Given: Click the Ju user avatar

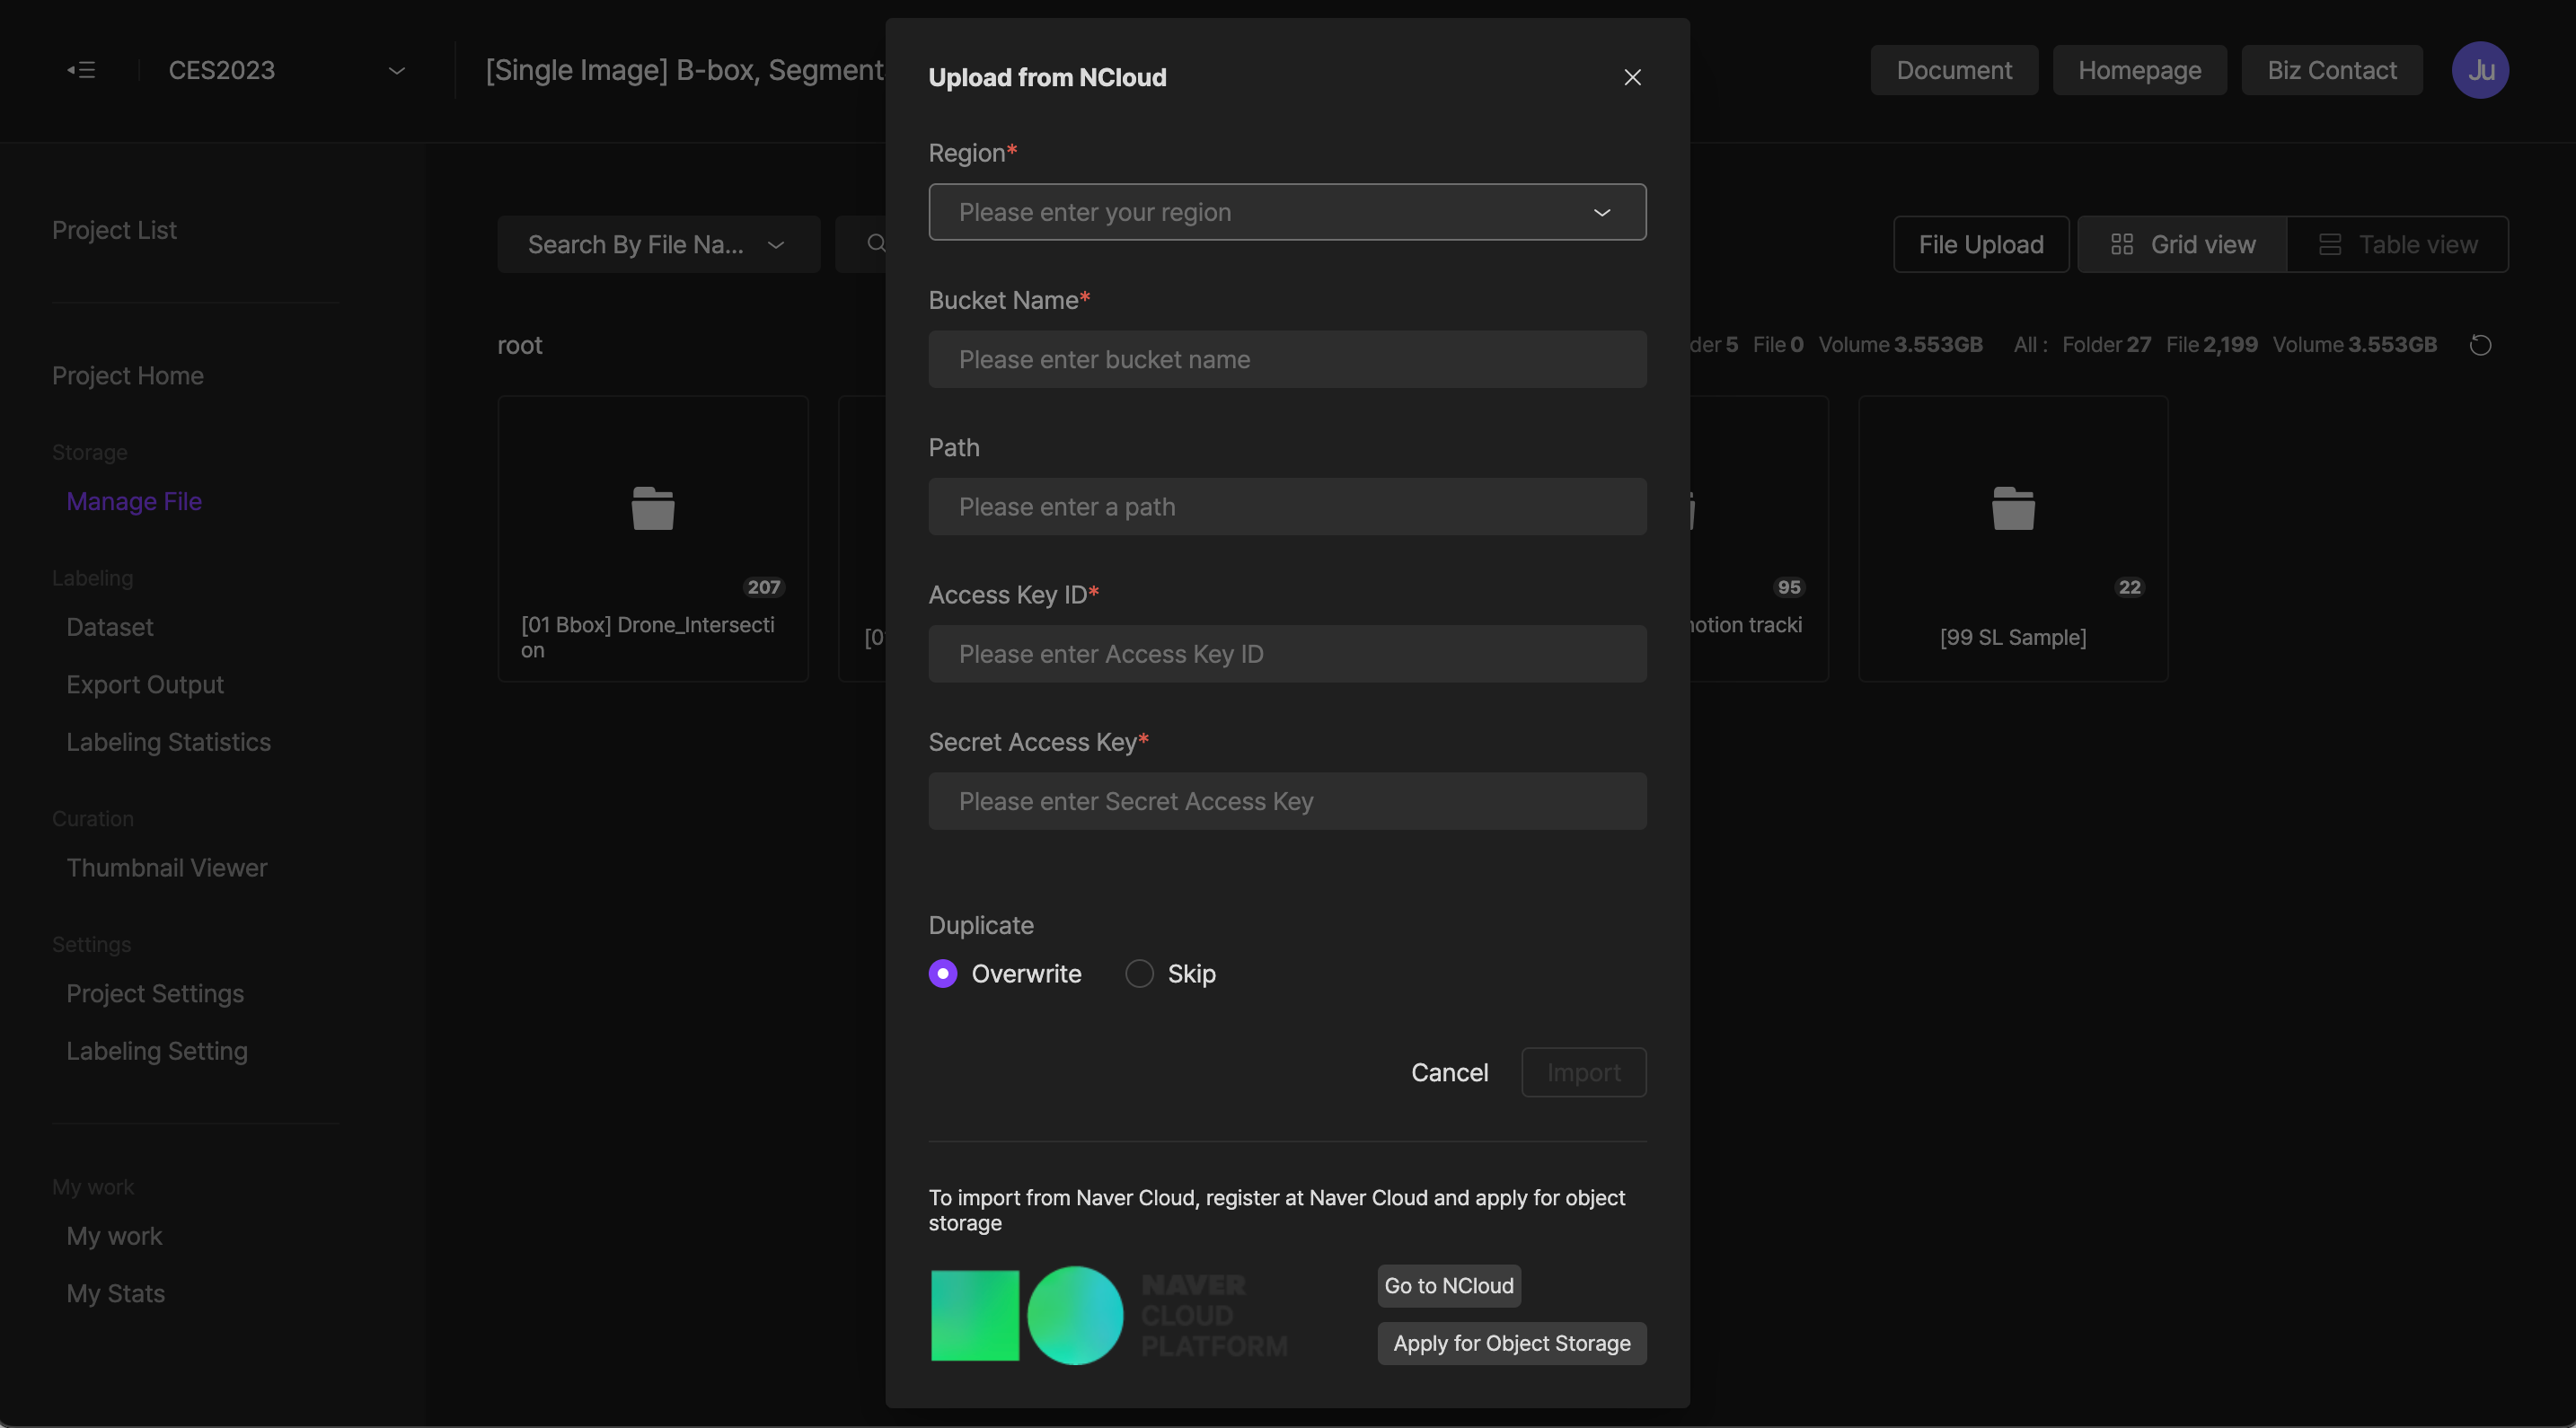Looking at the screenshot, I should click(x=2479, y=70).
